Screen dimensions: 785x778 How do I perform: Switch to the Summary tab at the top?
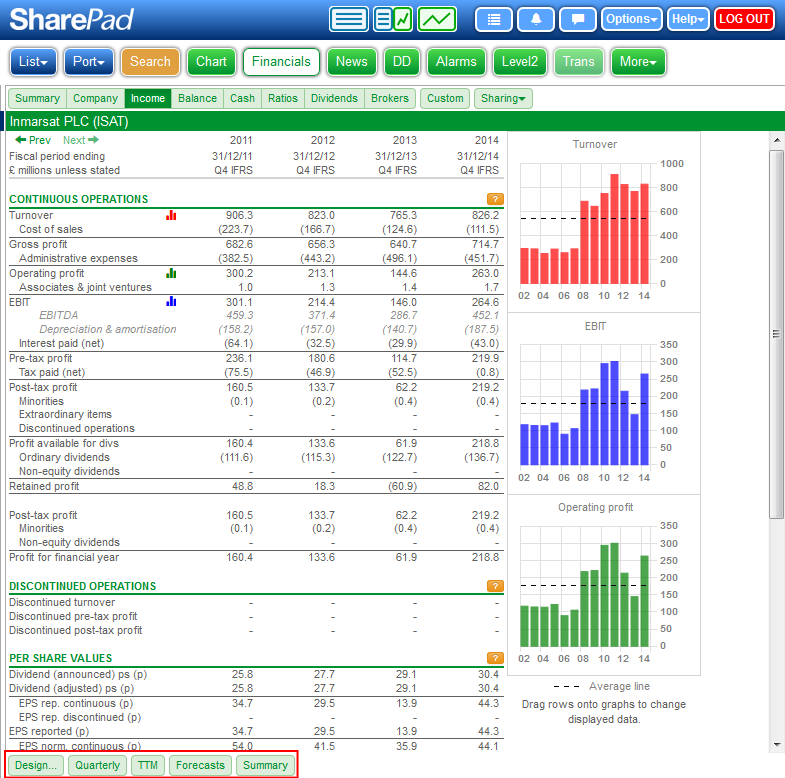[37, 98]
